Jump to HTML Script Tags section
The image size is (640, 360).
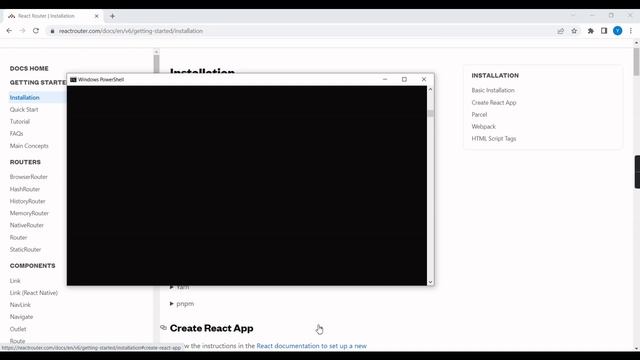(493, 139)
